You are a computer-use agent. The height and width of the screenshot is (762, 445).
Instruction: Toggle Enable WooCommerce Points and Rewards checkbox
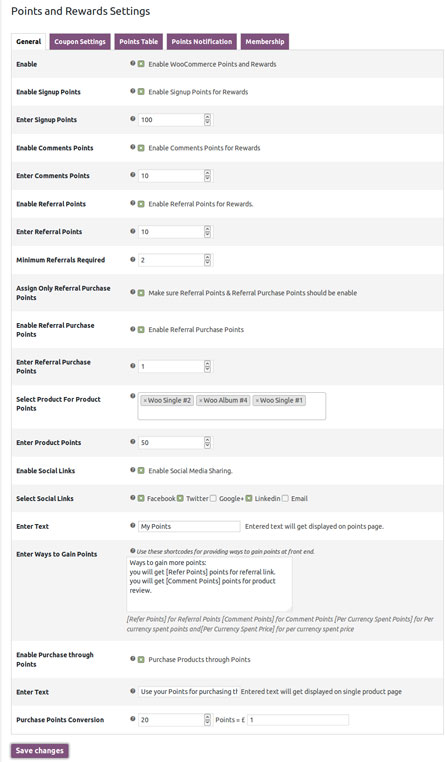141,64
